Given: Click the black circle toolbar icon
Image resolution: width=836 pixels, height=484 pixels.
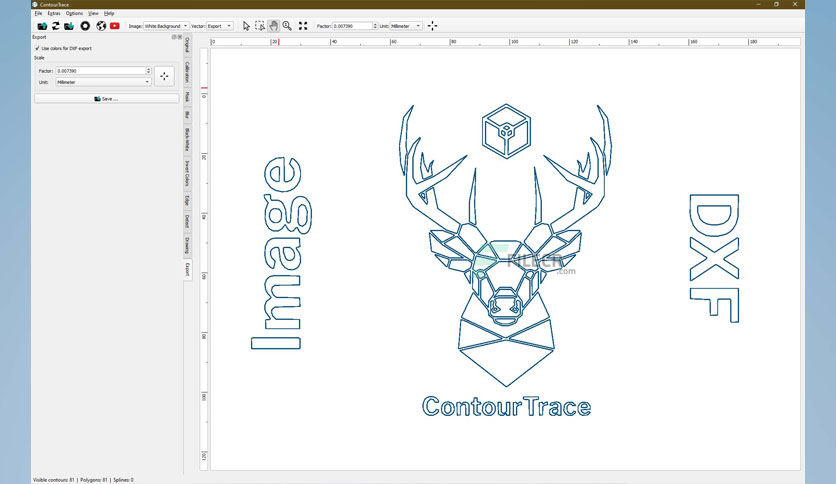Looking at the screenshot, I should (x=85, y=26).
